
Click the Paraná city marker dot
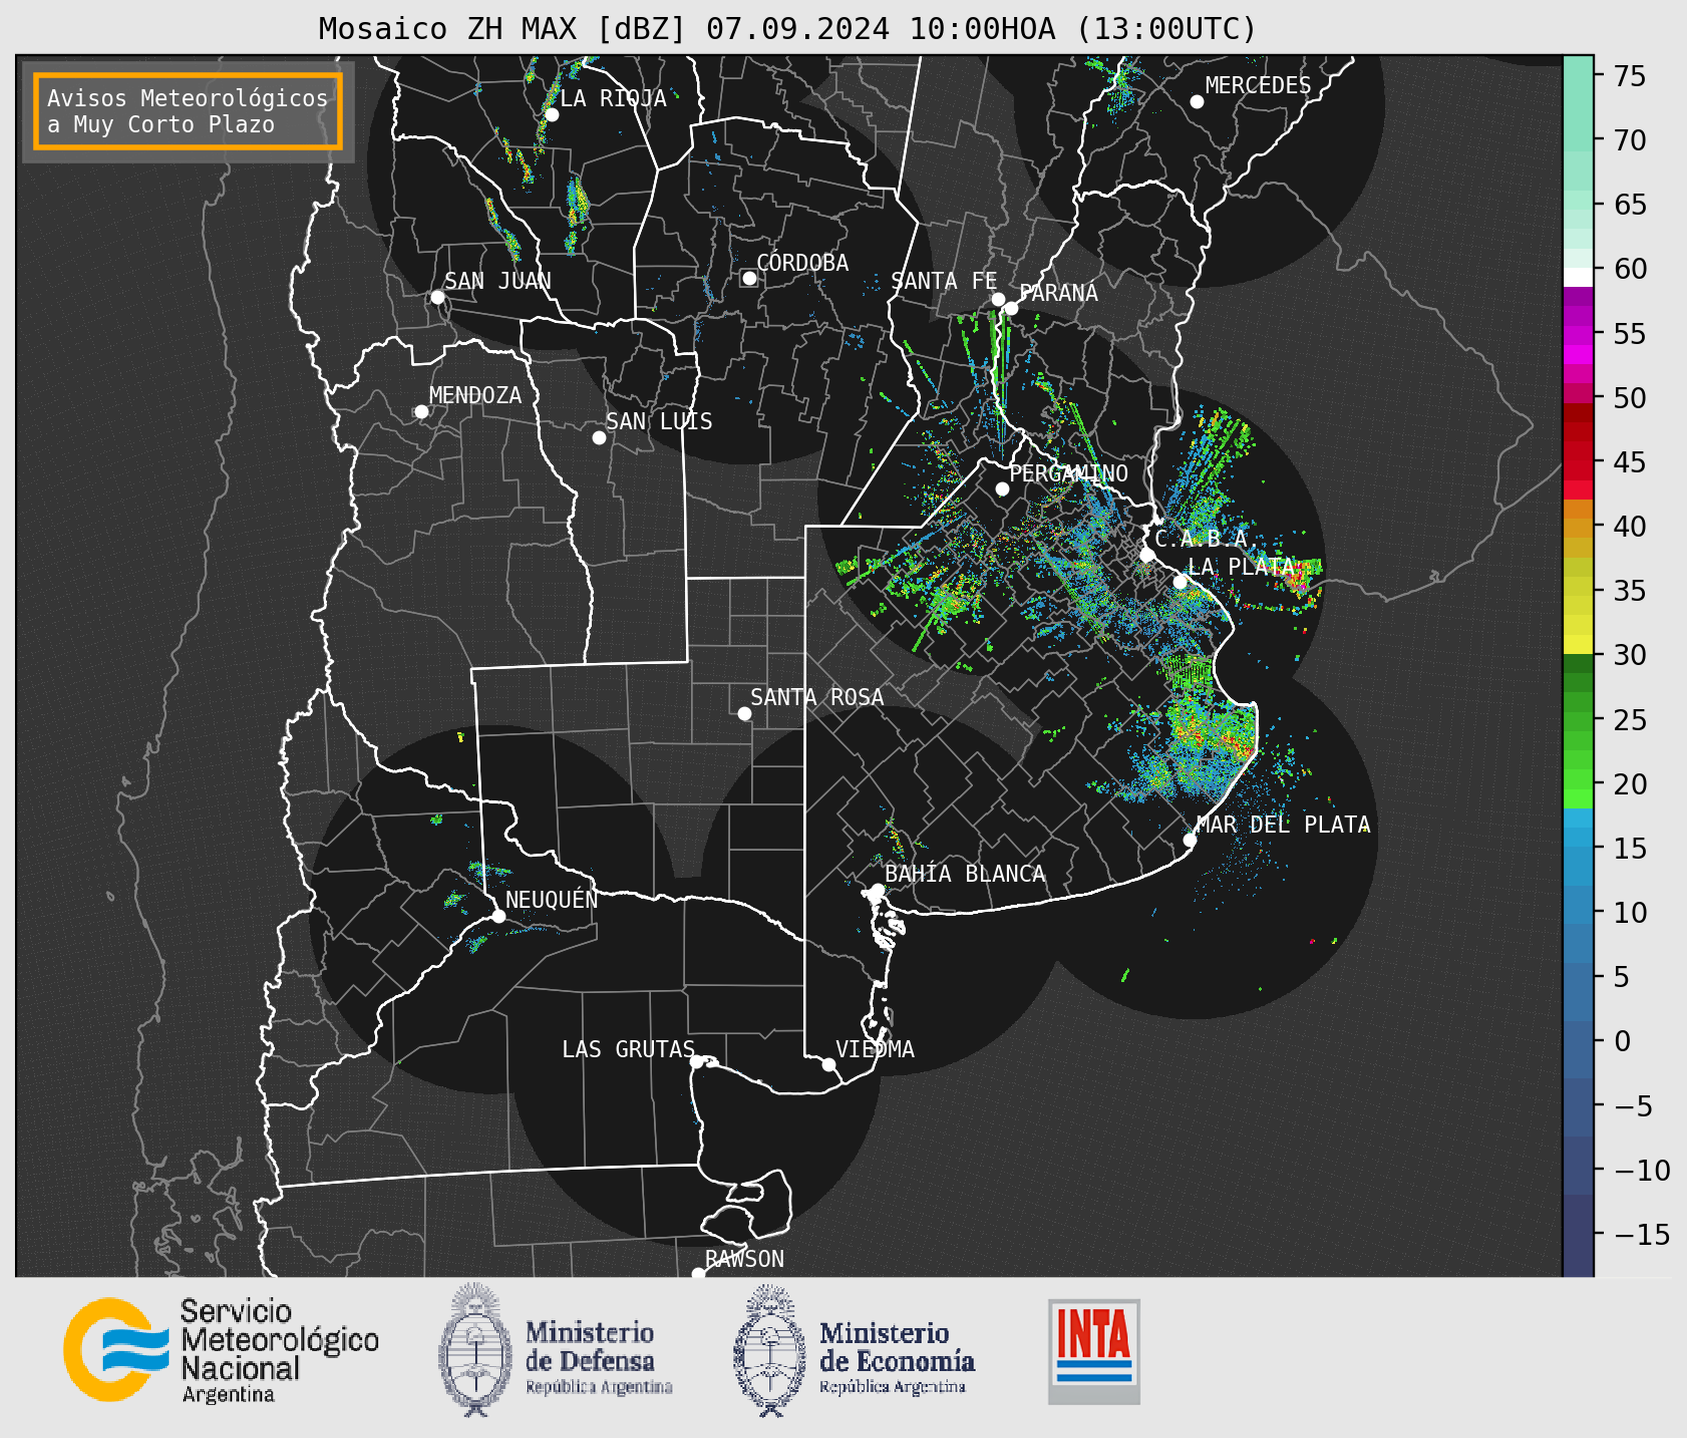pos(1011,308)
